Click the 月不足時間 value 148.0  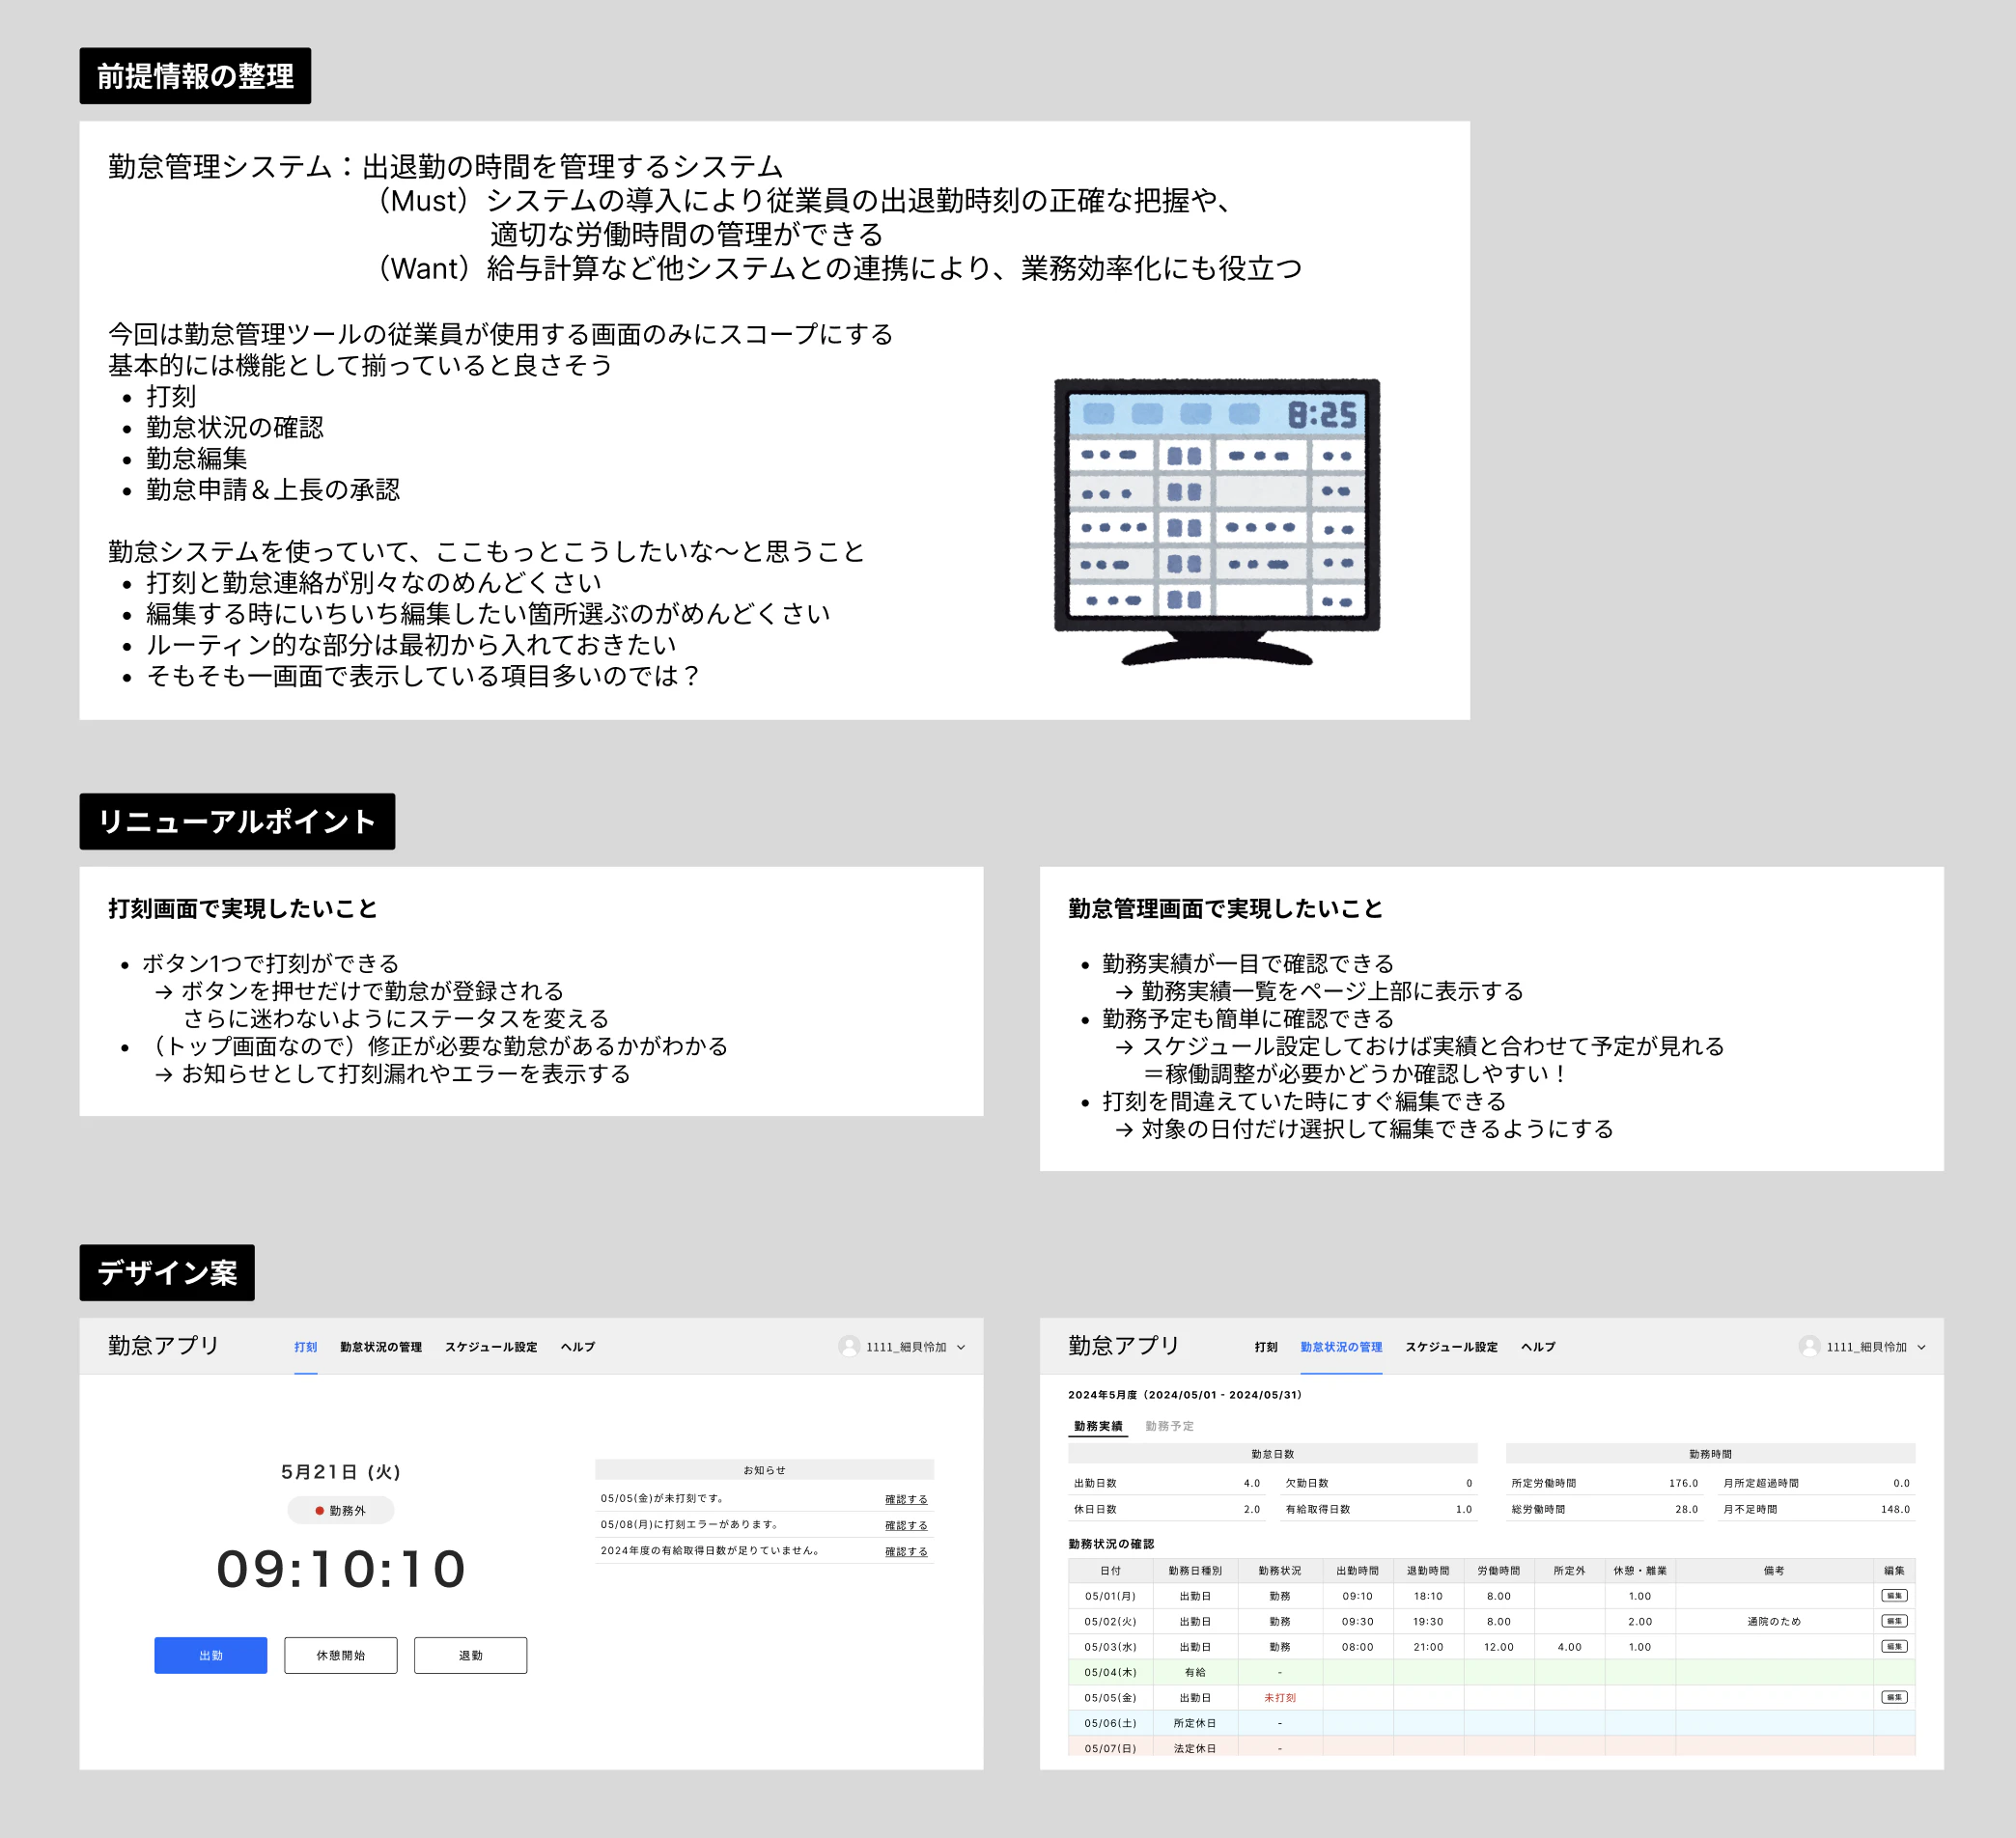point(1895,1509)
